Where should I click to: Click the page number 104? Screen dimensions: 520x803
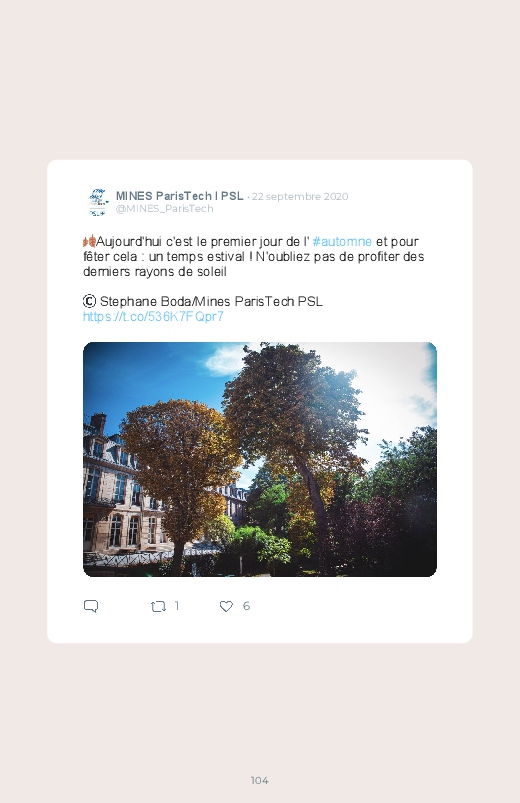(260, 780)
